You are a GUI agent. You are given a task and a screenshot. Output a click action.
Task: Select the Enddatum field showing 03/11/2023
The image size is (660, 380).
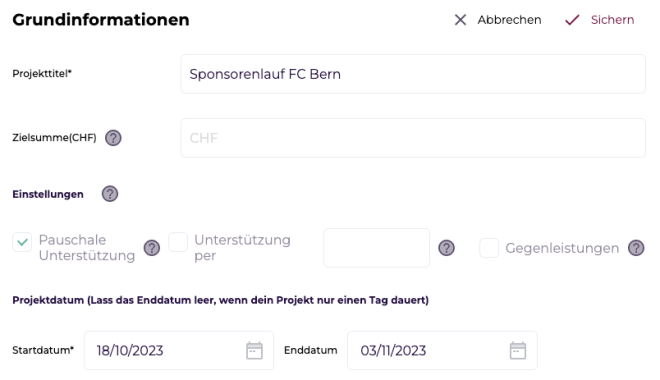pyautogui.click(x=442, y=351)
